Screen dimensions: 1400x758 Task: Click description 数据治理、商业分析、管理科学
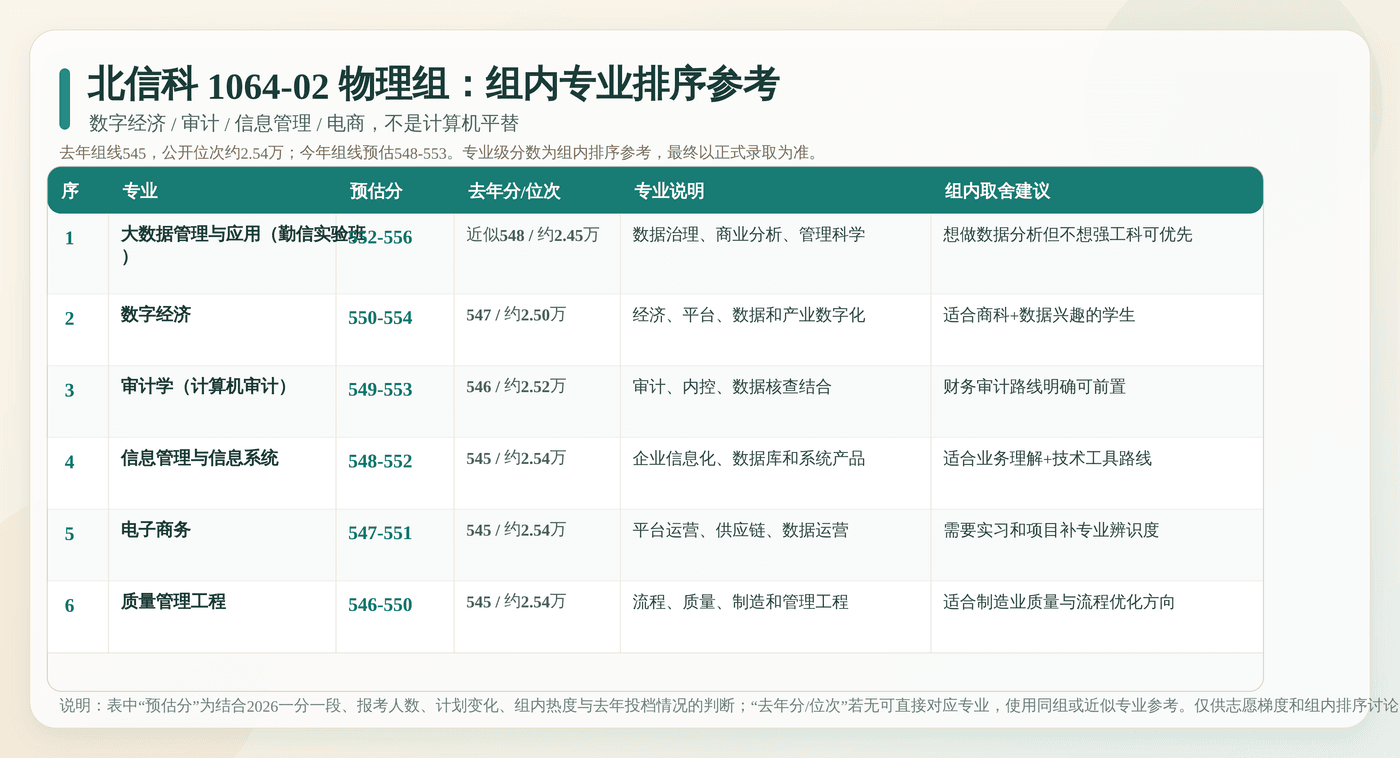coord(749,235)
